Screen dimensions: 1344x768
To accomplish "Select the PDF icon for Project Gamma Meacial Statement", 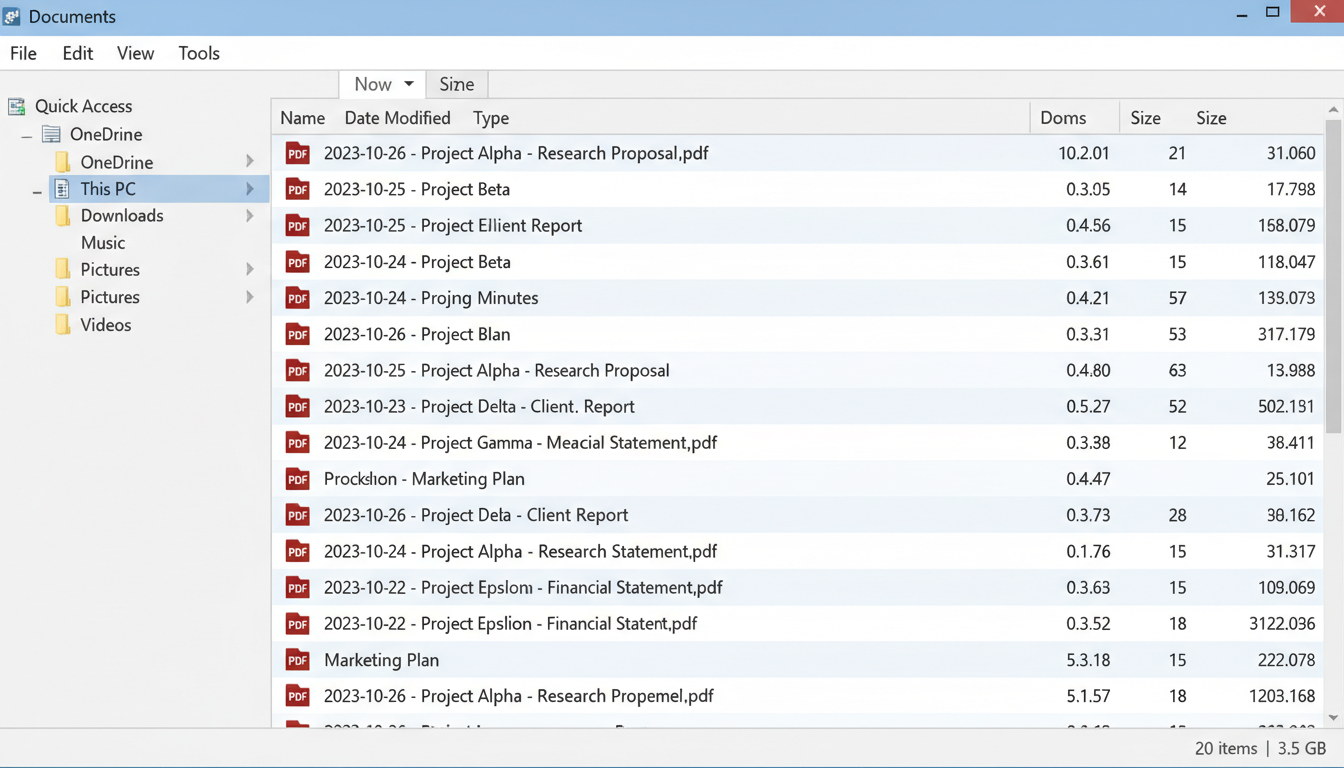I will point(297,443).
